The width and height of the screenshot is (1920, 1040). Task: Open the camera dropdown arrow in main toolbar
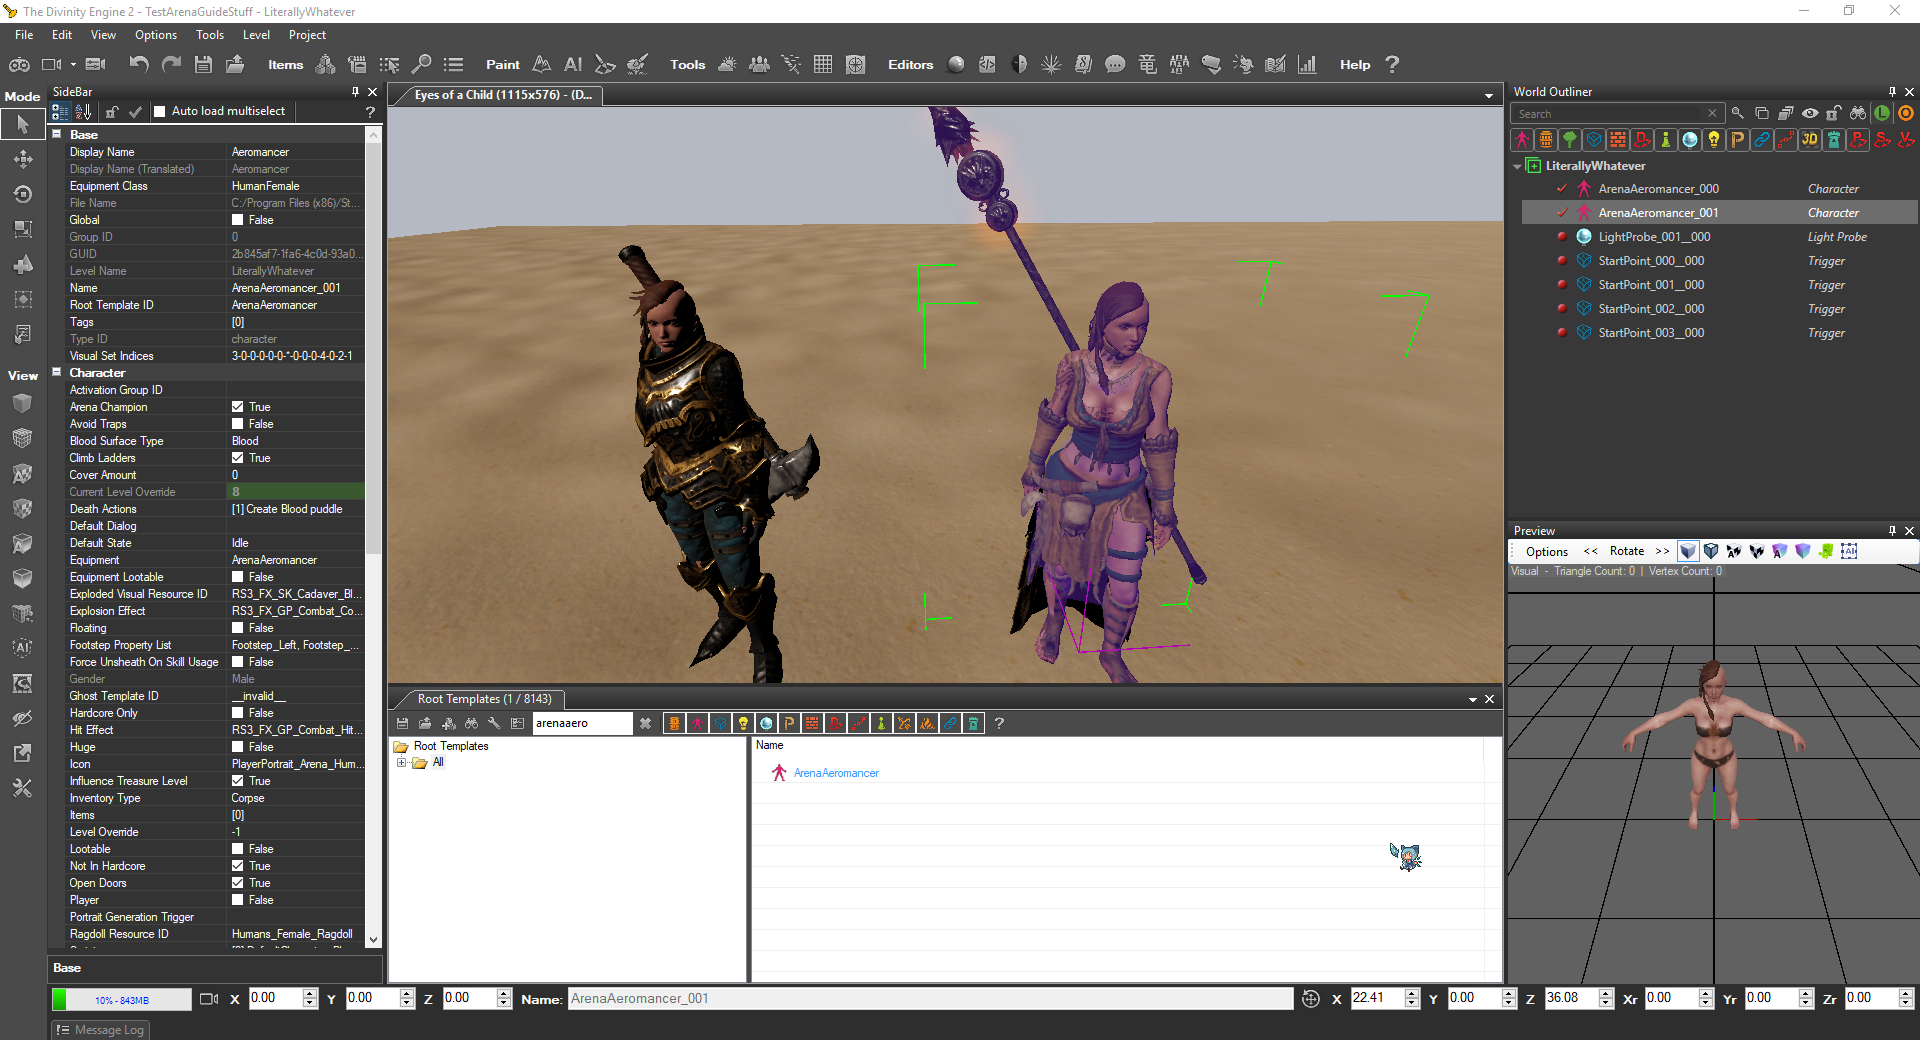pyautogui.click(x=73, y=65)
